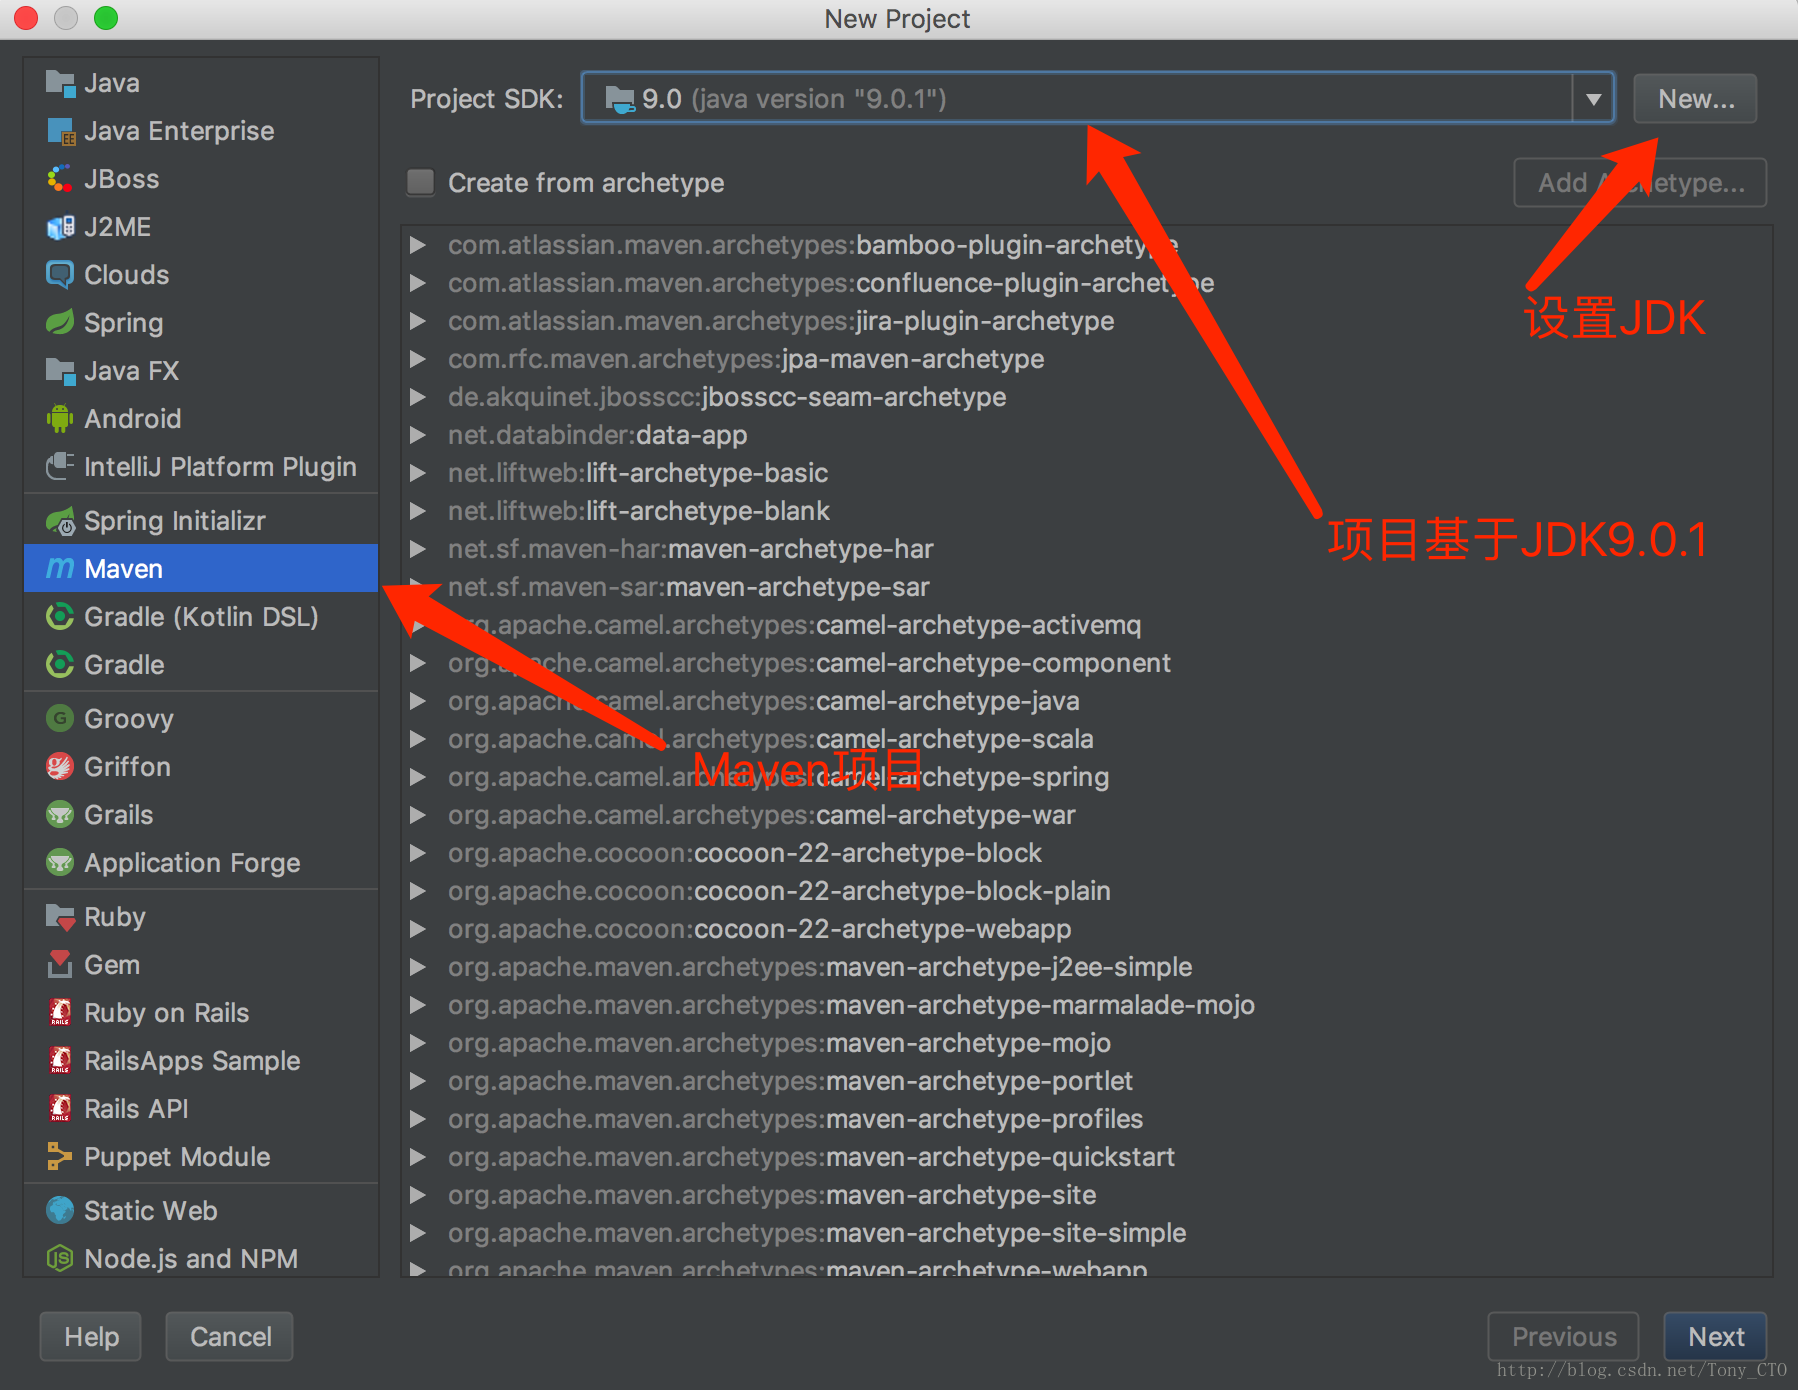1798x1390 pixels.
Task: Click the Gradle icon
Action: pyautogui.click(x=60, y=665)
